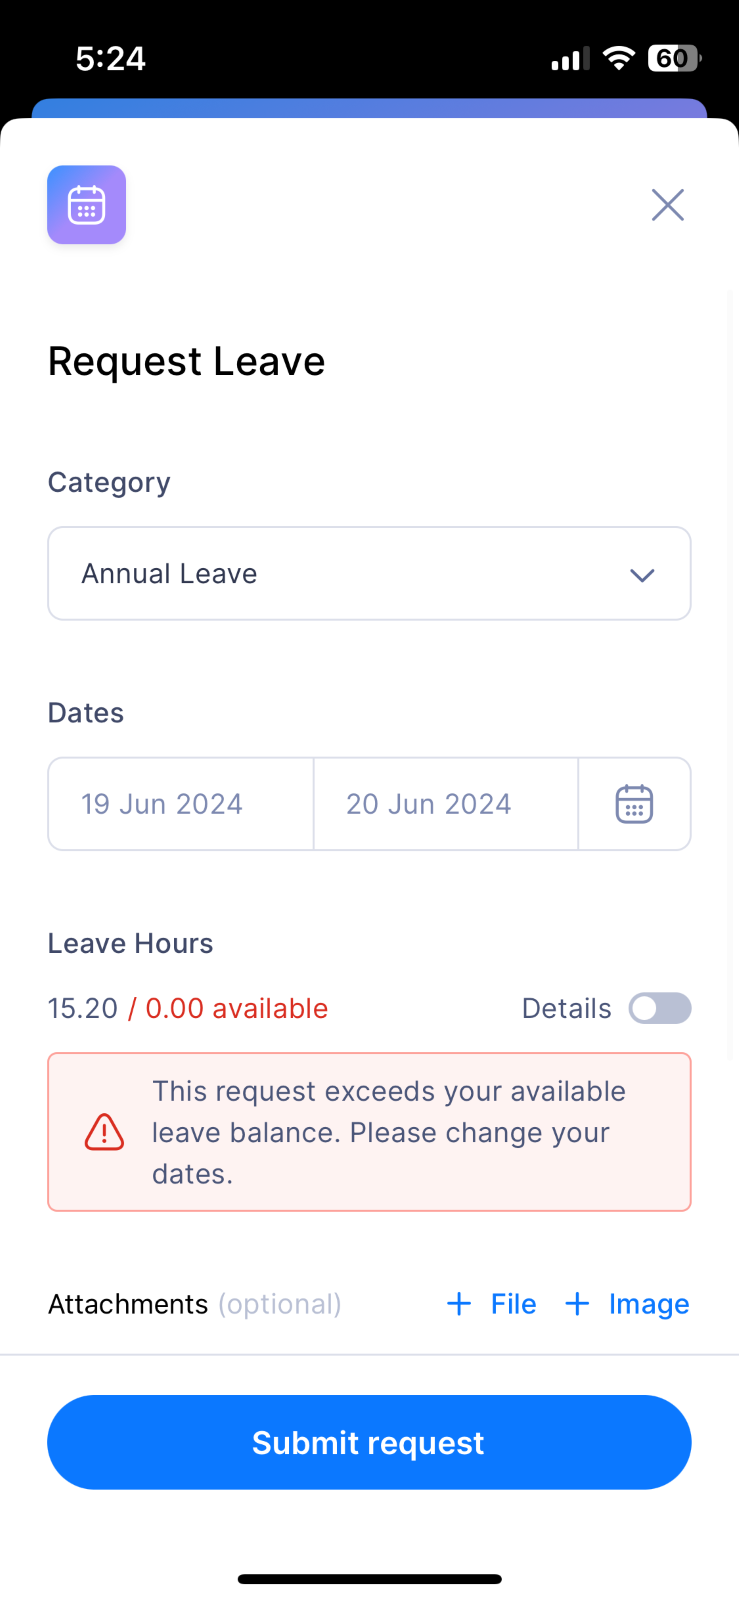This screenshot has height=1600, width=739.
Task: Add an Image attachment
Action: point(627,1304)
